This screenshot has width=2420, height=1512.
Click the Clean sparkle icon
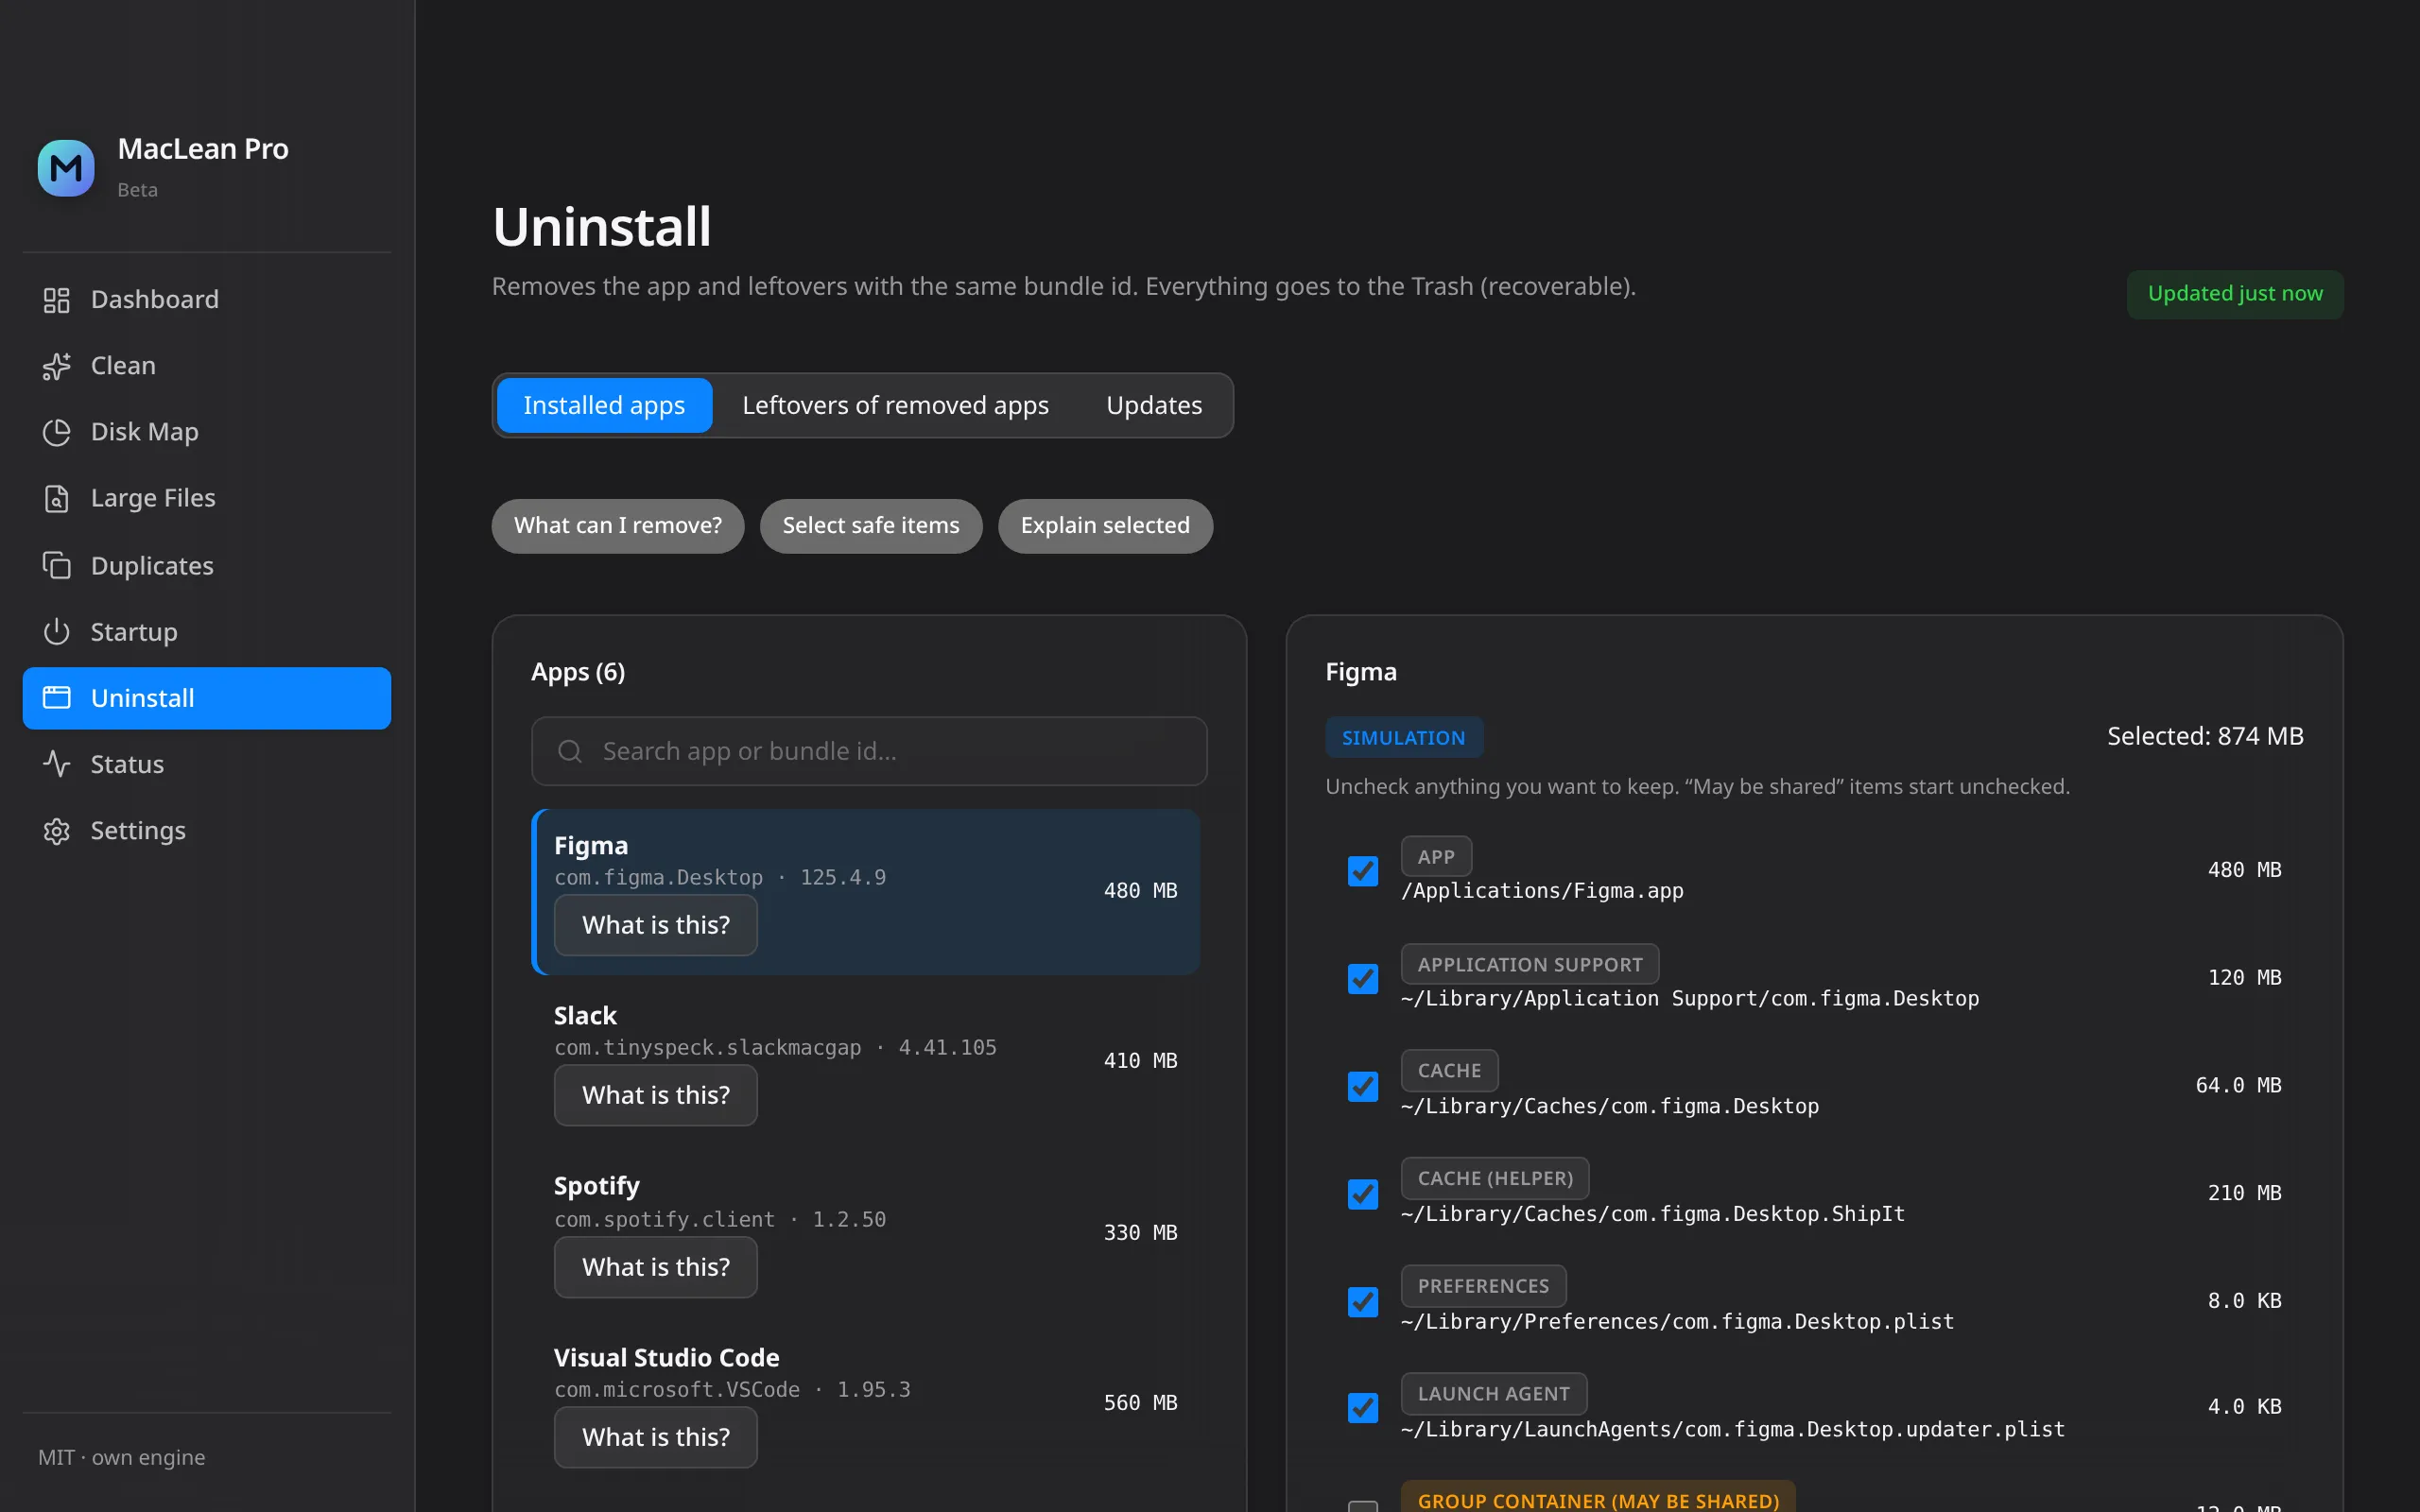click(x=56, y=366)
